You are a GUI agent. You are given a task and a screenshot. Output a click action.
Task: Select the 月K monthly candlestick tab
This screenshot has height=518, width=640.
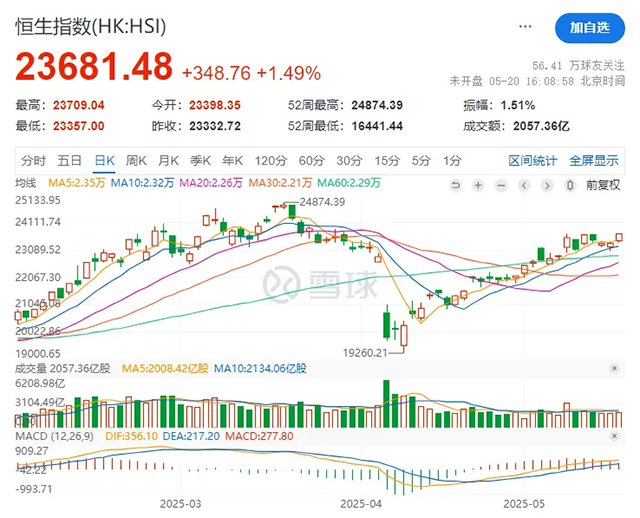point(168,160)
